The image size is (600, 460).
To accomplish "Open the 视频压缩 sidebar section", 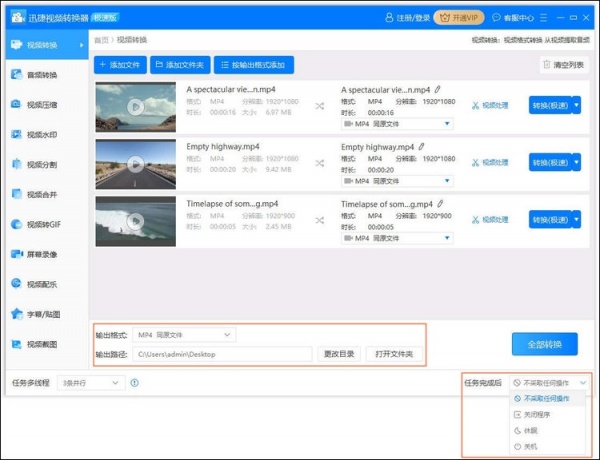I will [47, 104].
